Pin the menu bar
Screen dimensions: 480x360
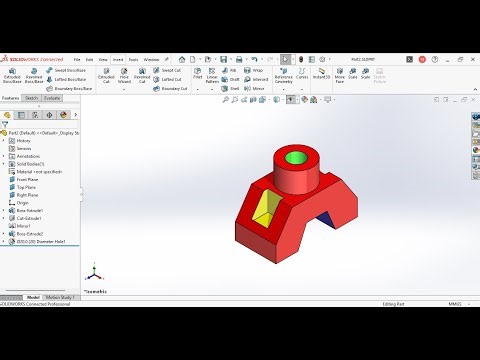click(x=166, y=59)
